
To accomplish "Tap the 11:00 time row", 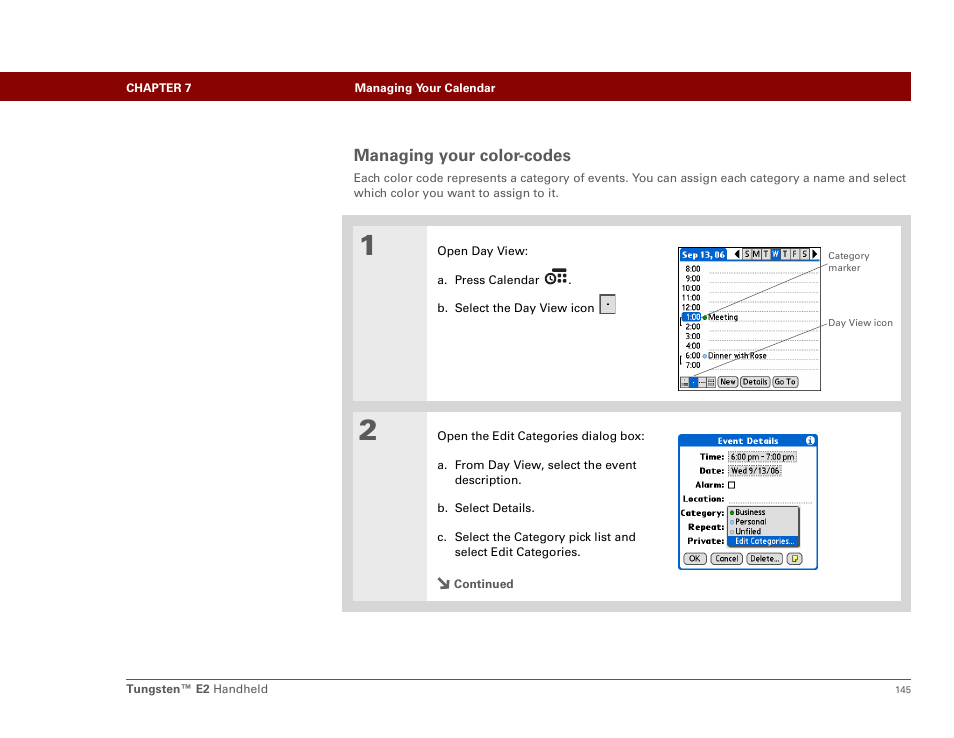I will (x=750, y=298).
